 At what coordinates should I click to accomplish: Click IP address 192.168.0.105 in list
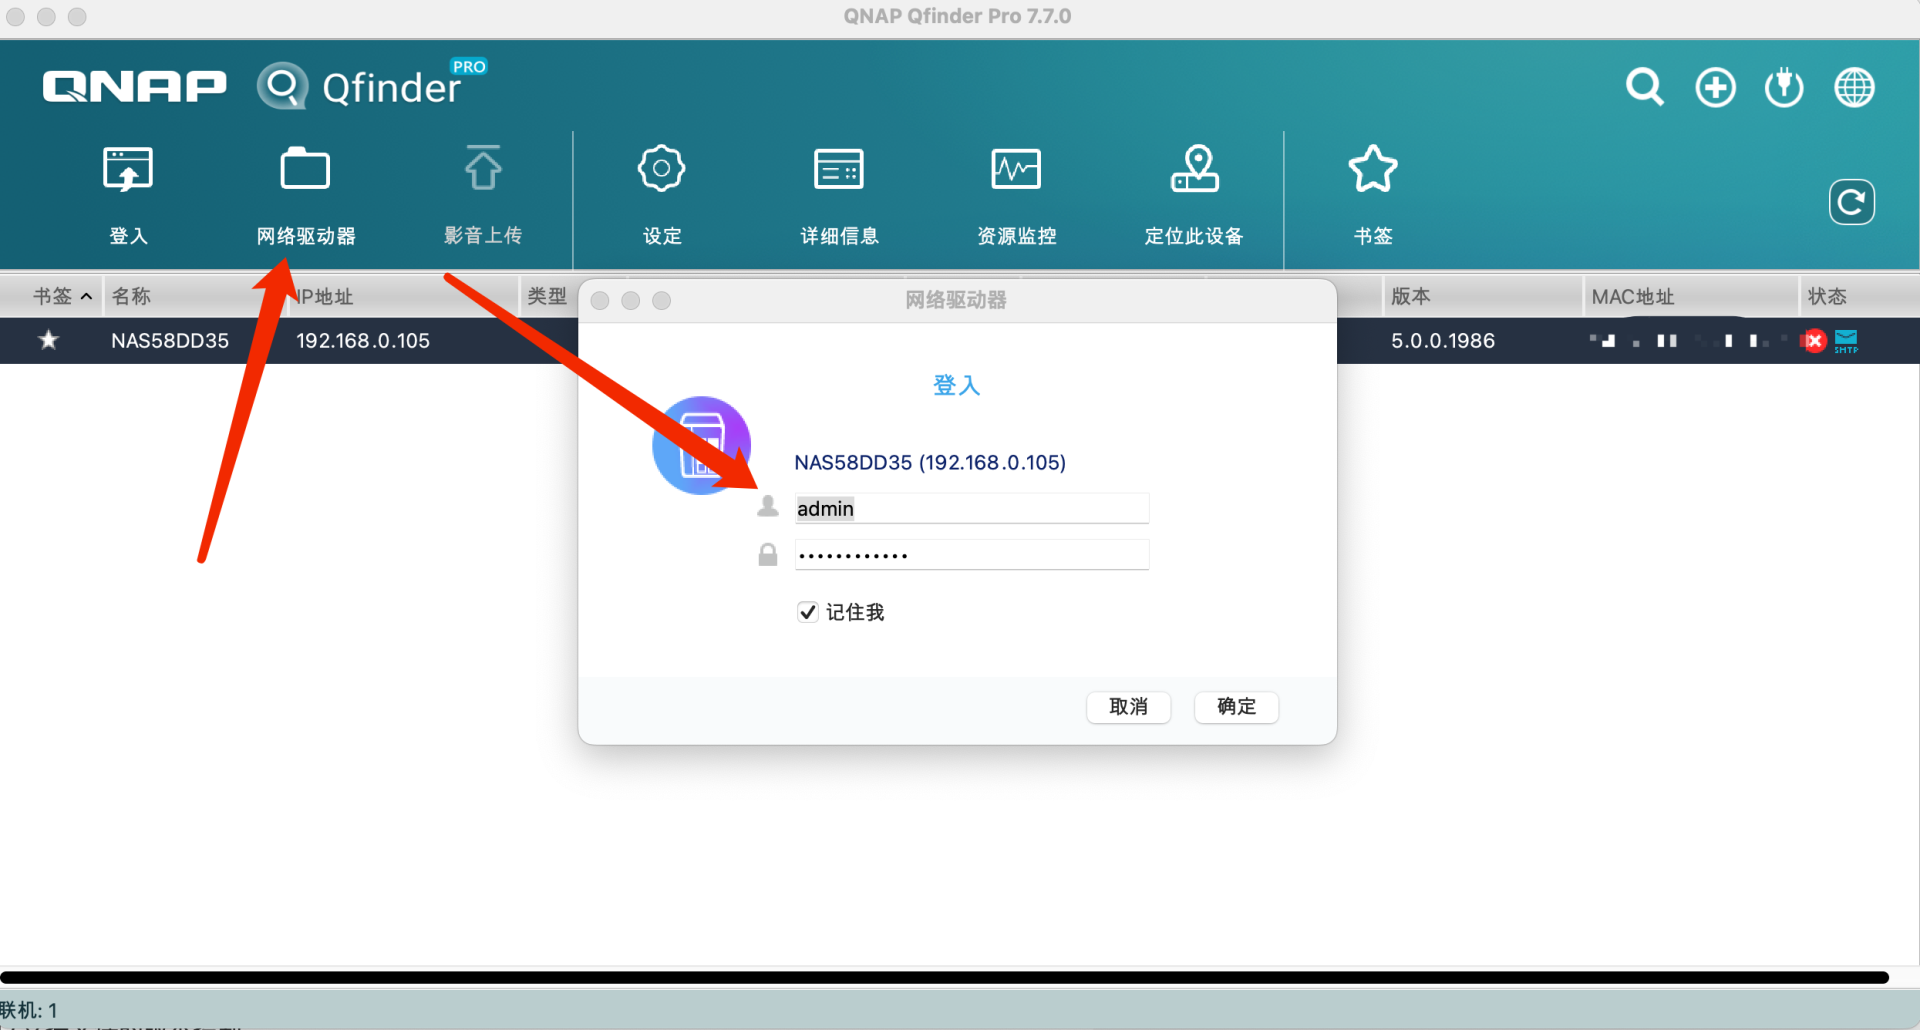coord(363,341)
